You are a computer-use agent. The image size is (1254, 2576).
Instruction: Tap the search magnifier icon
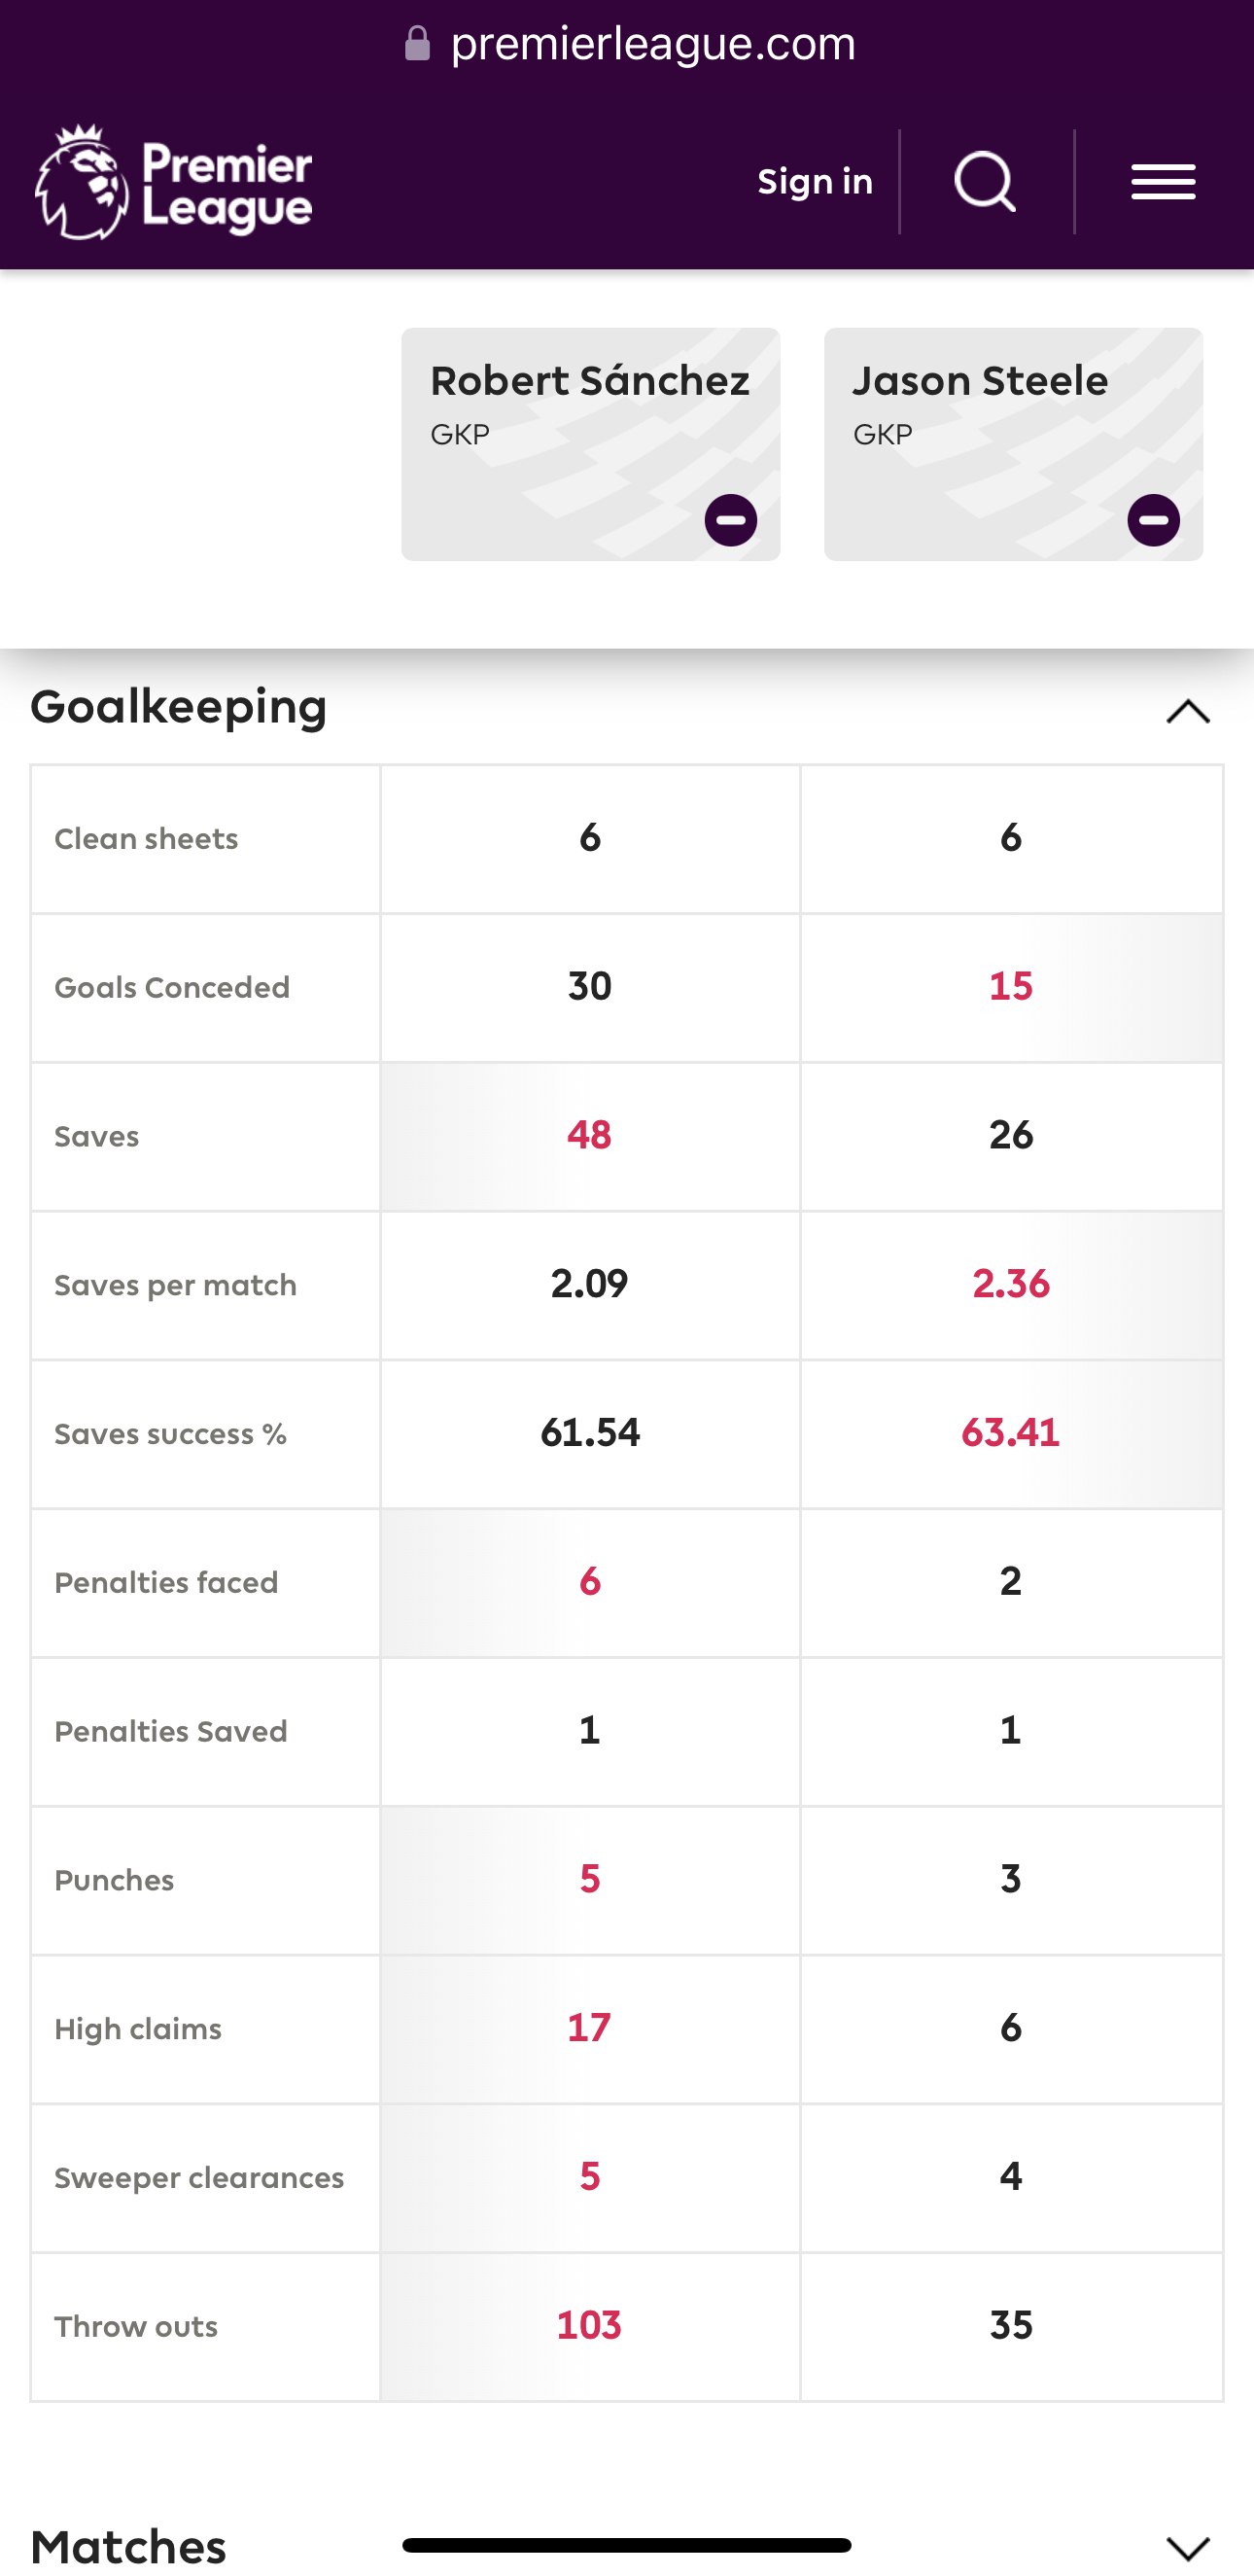tap(985, 182)
